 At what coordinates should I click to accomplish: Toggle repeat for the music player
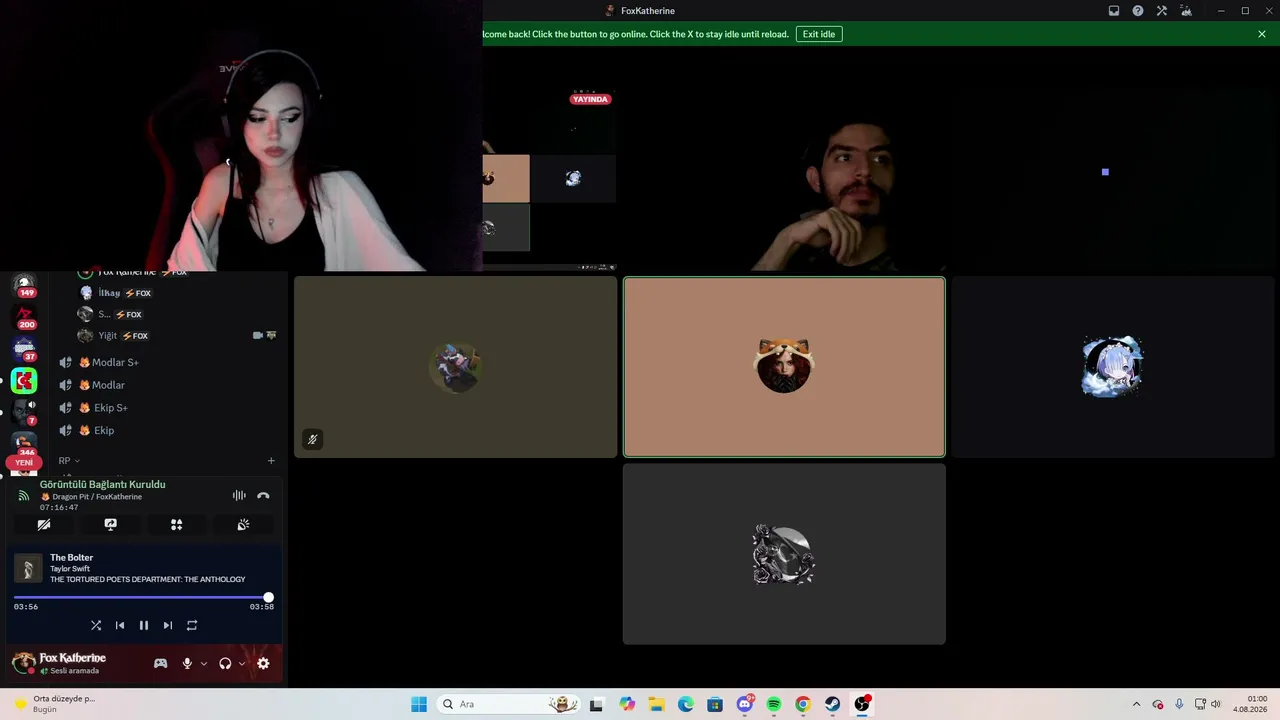click(192, 625)
